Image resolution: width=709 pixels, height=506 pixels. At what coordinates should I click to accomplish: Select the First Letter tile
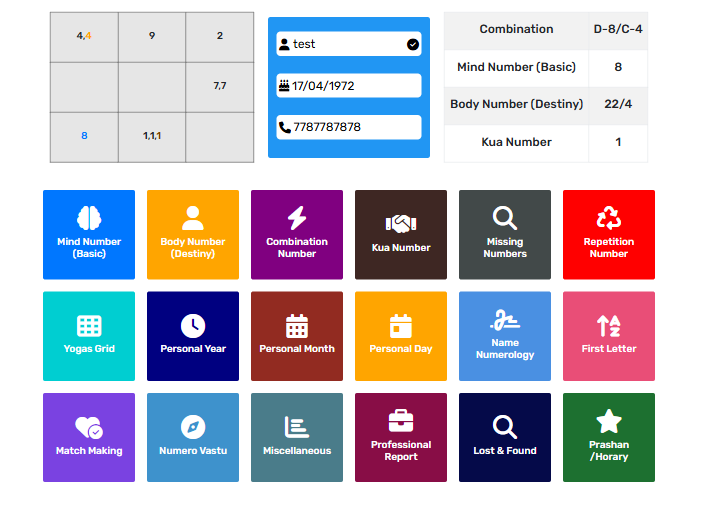click(609, 336)
